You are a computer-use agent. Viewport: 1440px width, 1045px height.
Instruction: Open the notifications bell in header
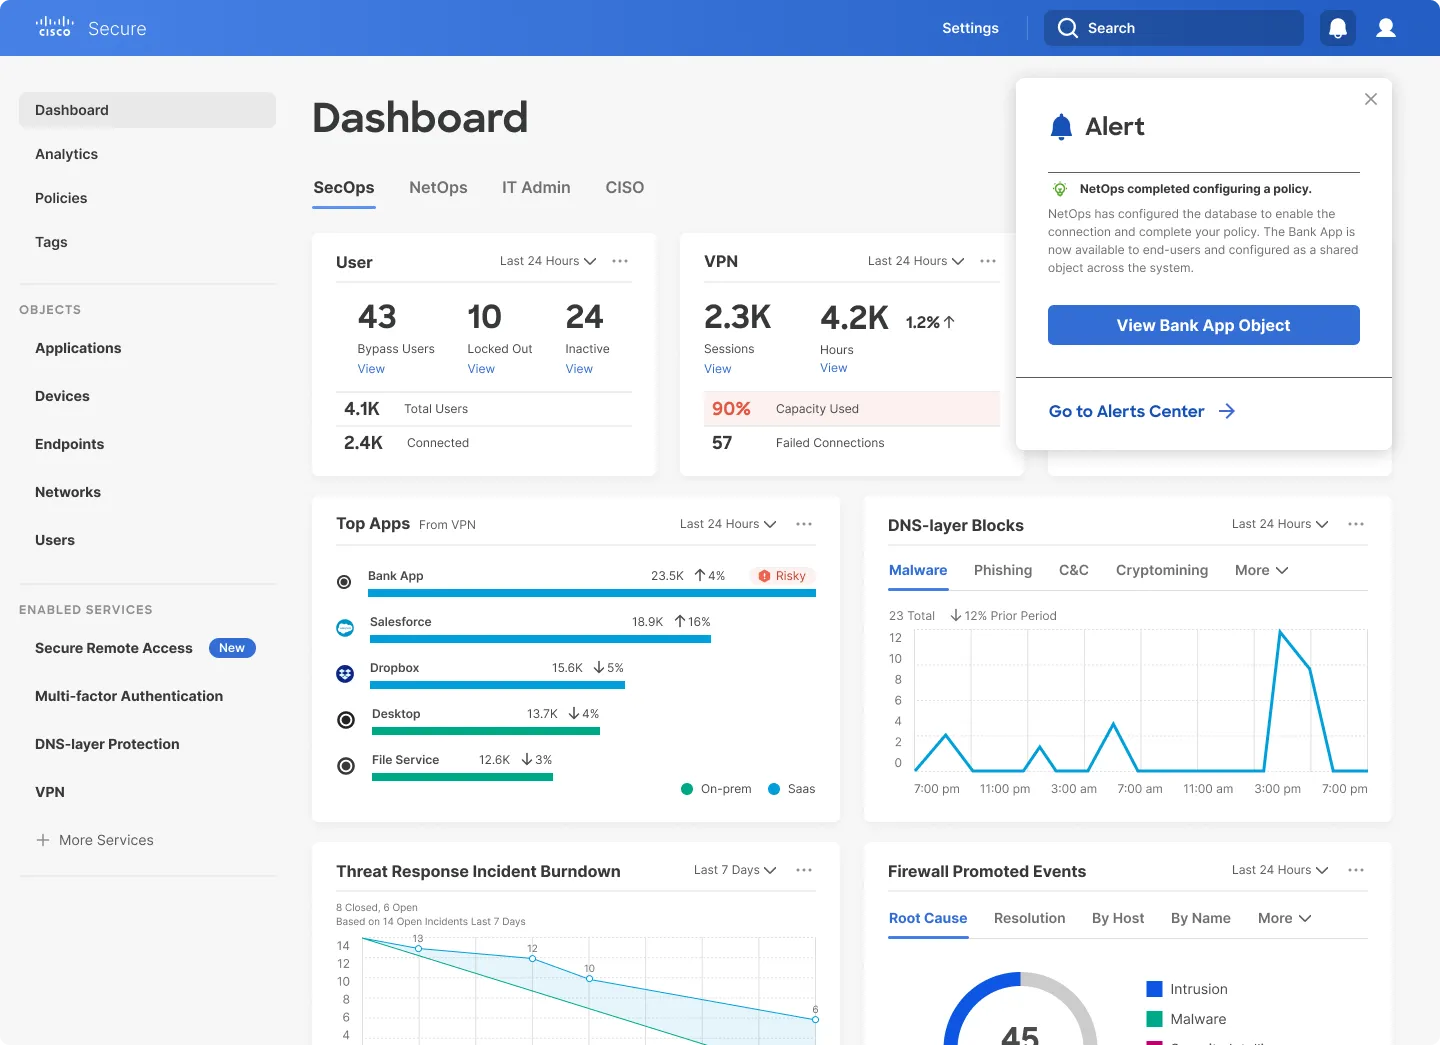tap(1338, 28)
